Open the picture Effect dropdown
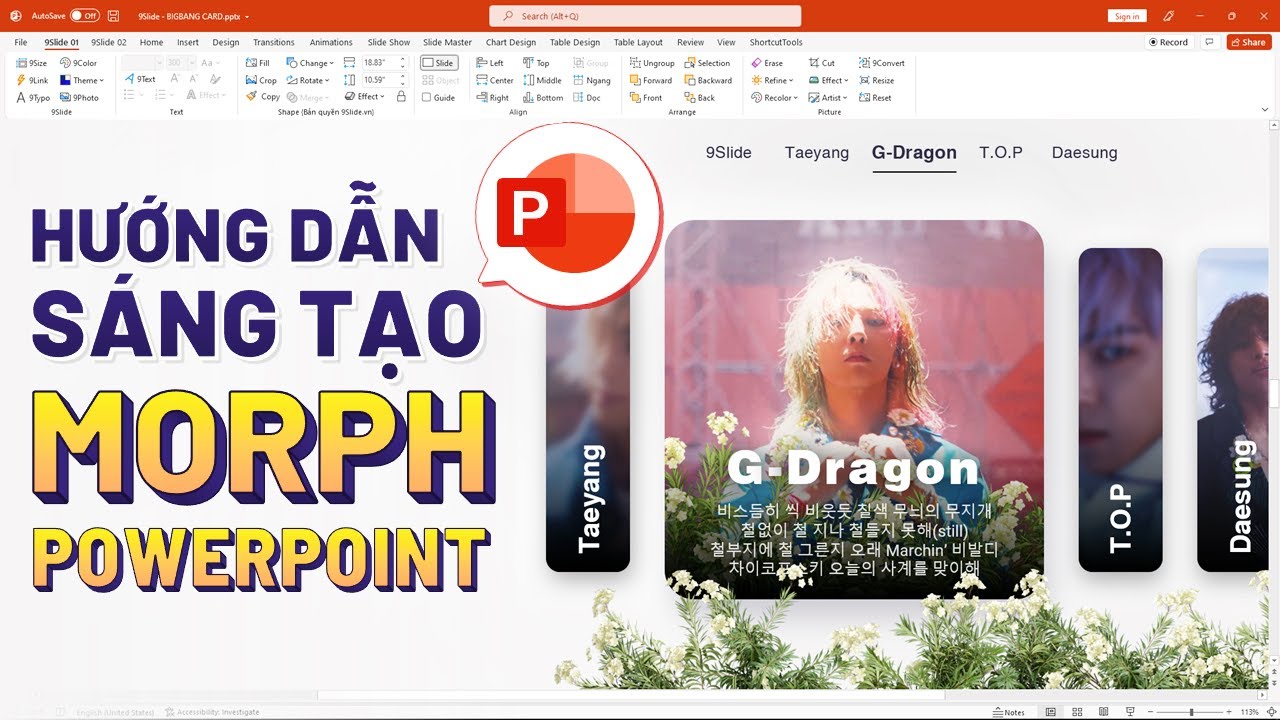This screenshot has width=1280, height=720. [x=829, y=80]
